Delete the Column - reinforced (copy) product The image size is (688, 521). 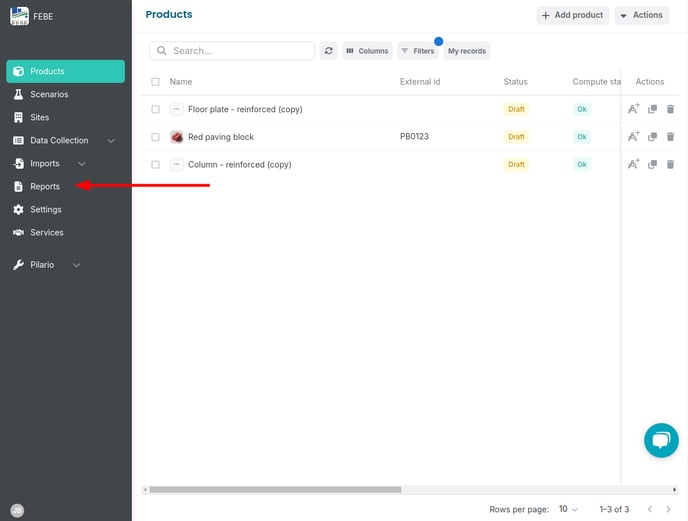[670, 165]
